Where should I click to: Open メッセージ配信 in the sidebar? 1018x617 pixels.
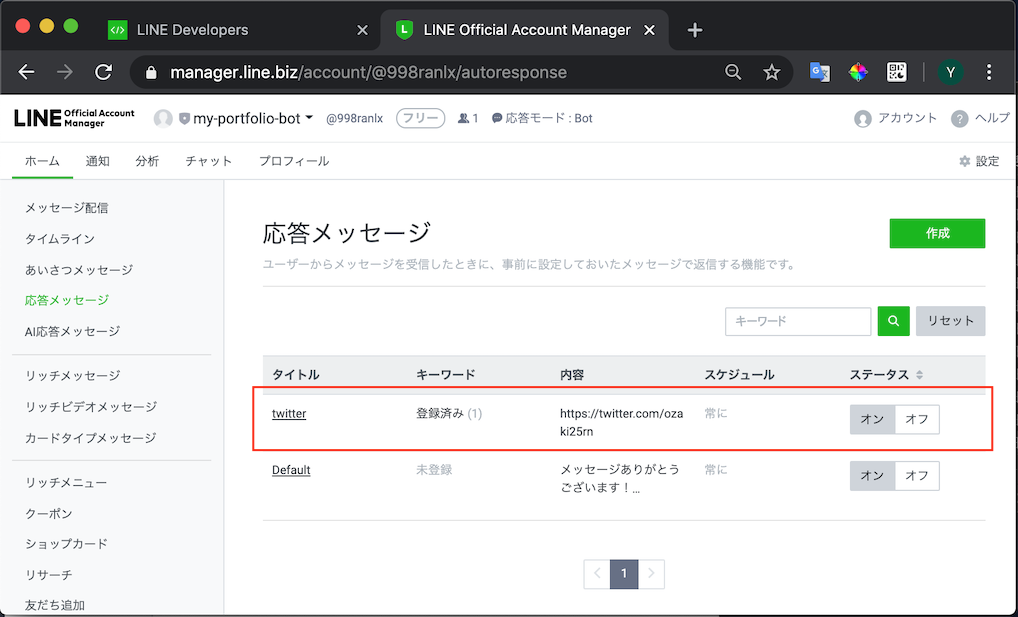tap(67, 208)
